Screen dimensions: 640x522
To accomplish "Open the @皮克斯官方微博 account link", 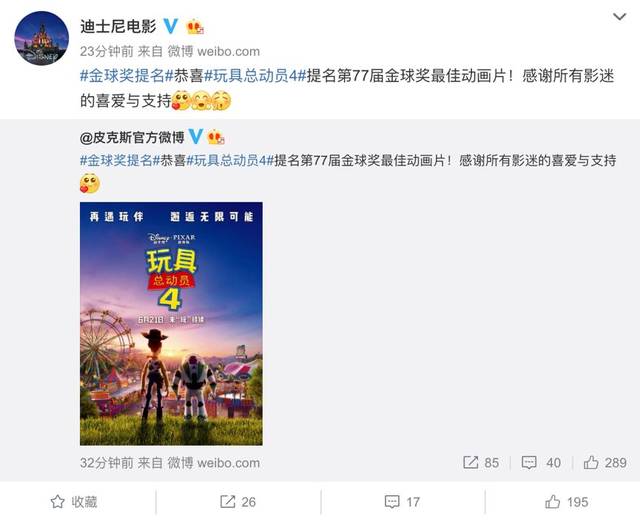I will click(x=132, y=137).
